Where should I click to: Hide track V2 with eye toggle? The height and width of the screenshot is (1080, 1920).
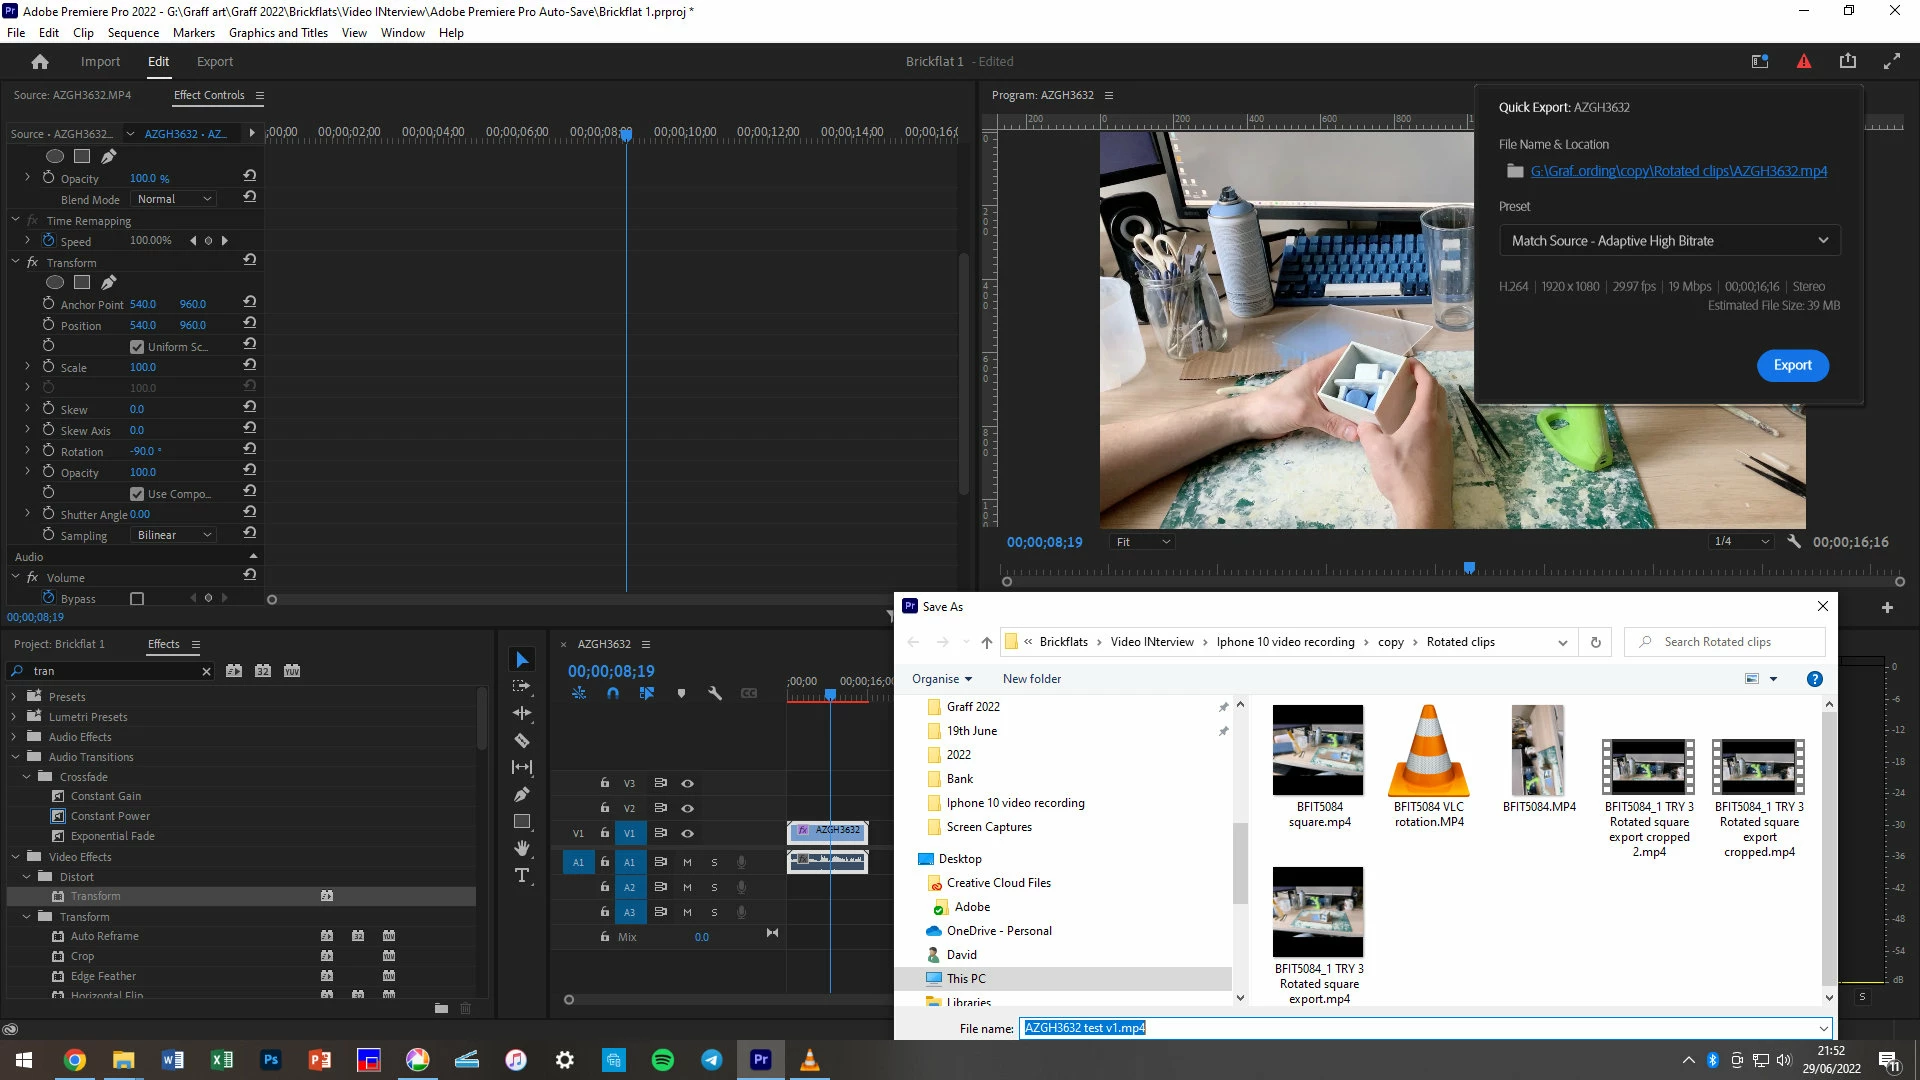click(x=687, y=808)
